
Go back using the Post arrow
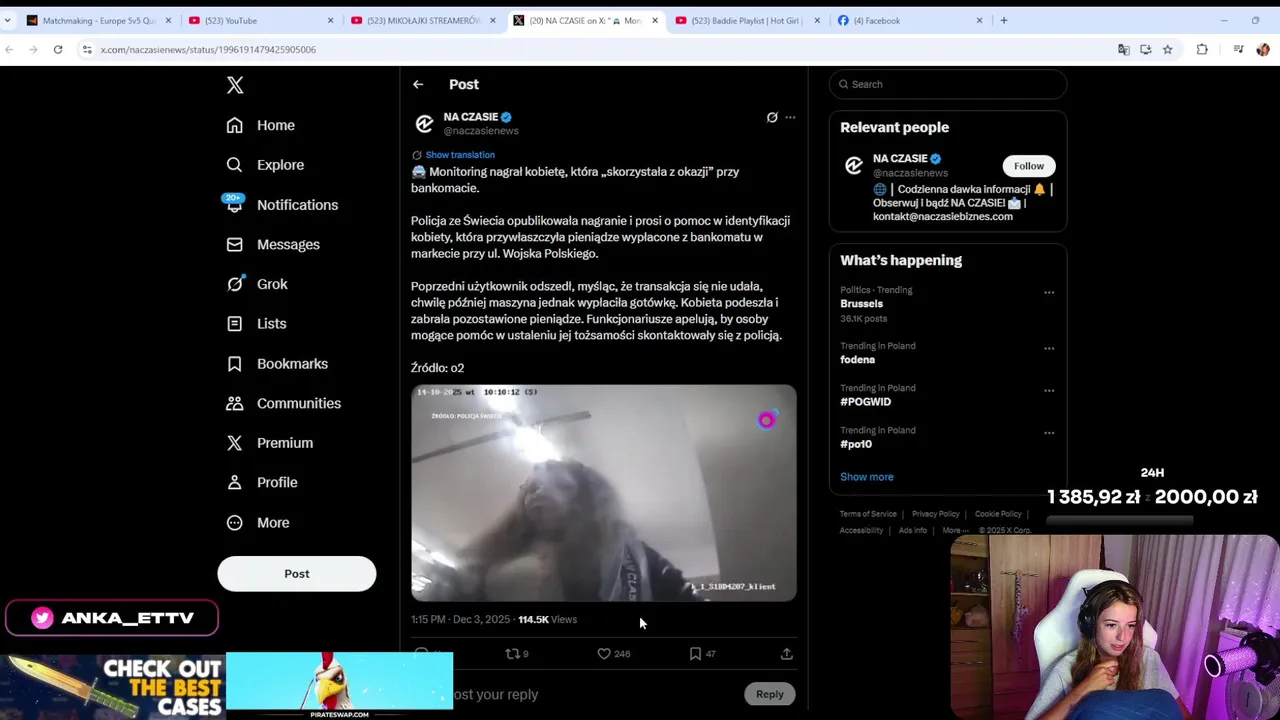click(418, 85)
